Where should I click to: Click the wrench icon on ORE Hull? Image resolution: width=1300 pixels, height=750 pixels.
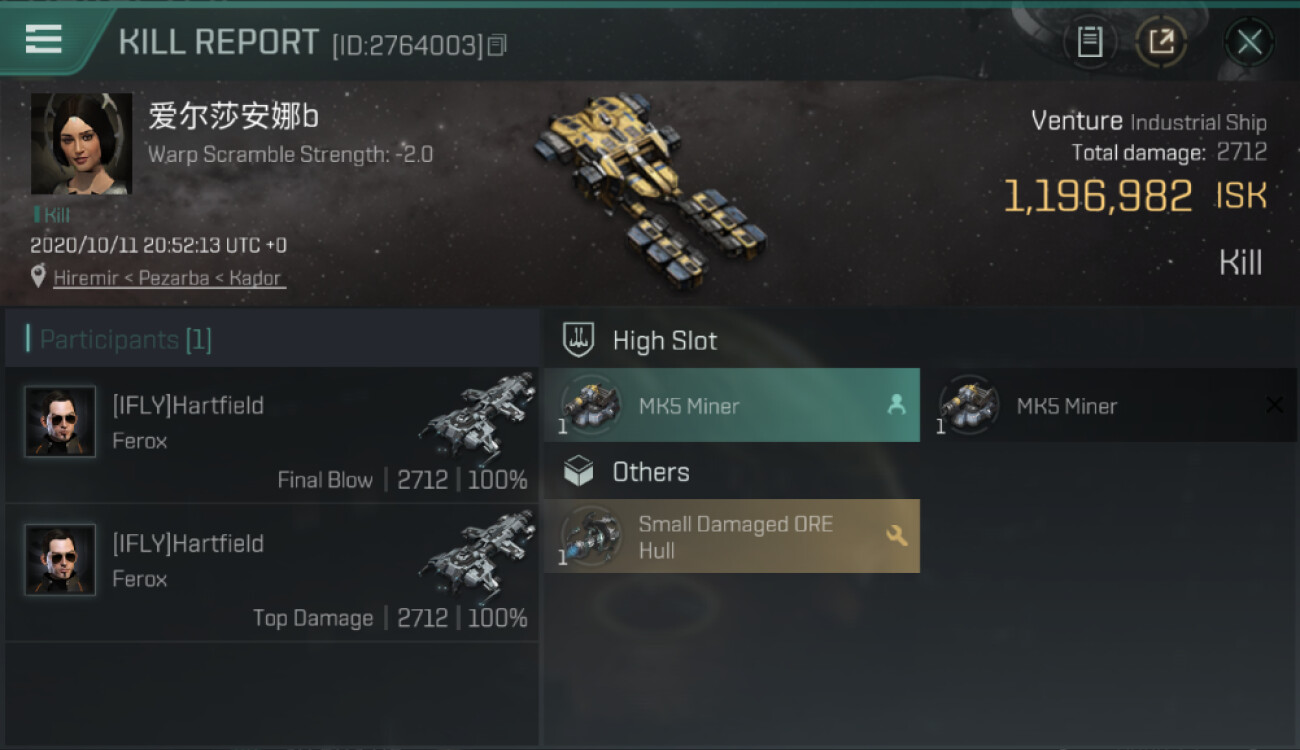tap(896, 536)
